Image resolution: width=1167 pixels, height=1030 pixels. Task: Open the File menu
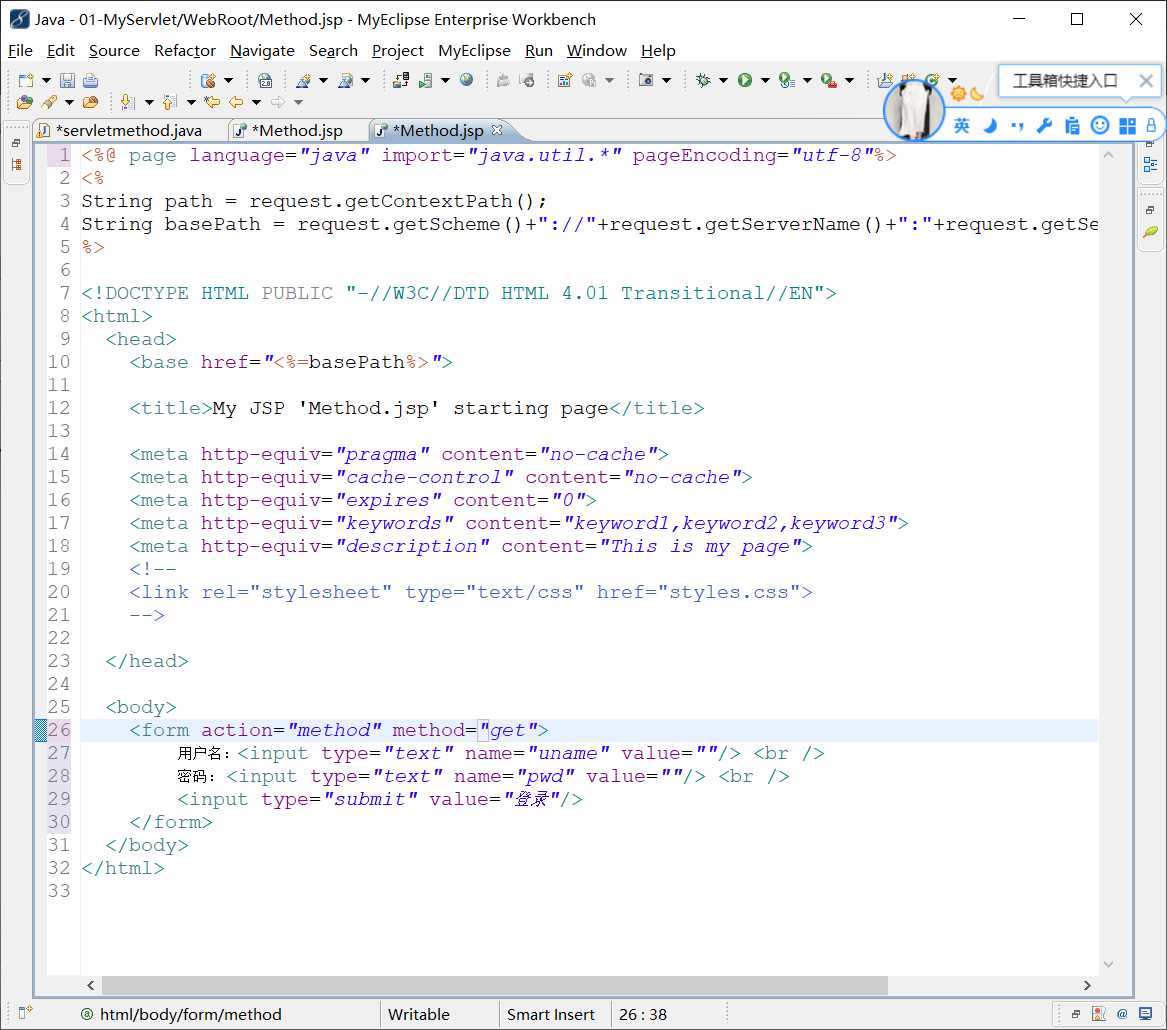[20, 51]
